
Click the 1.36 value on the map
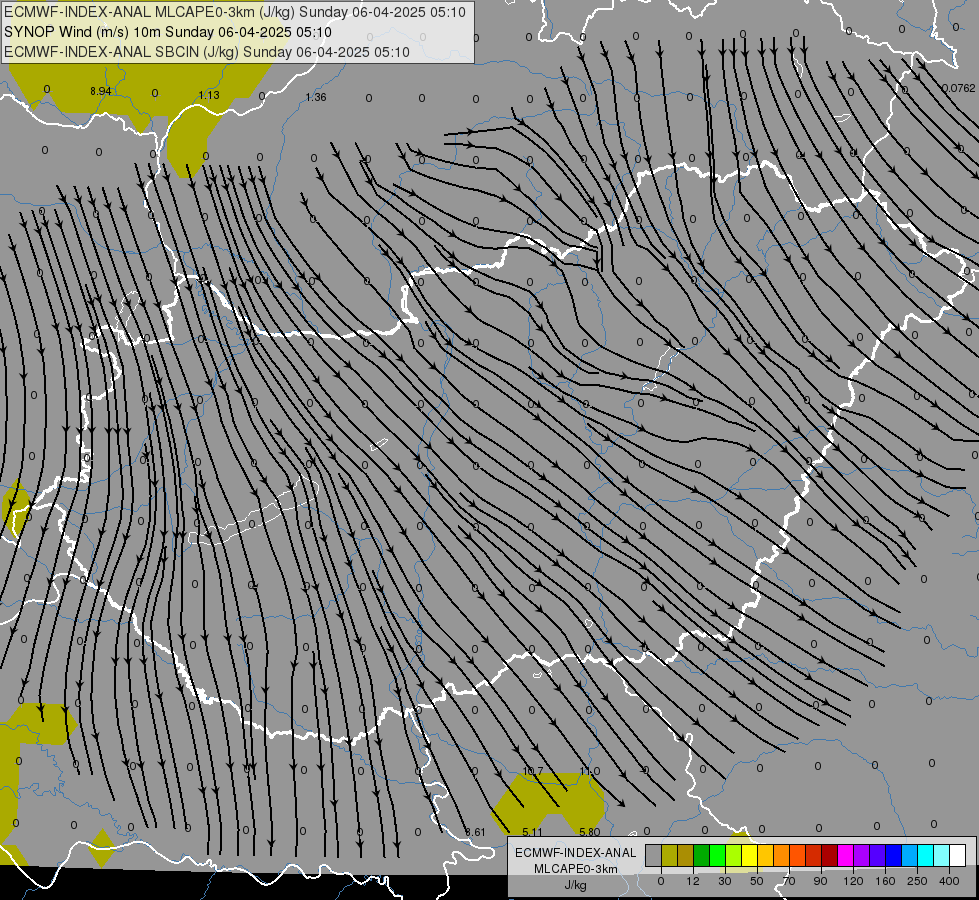[316, 97]
